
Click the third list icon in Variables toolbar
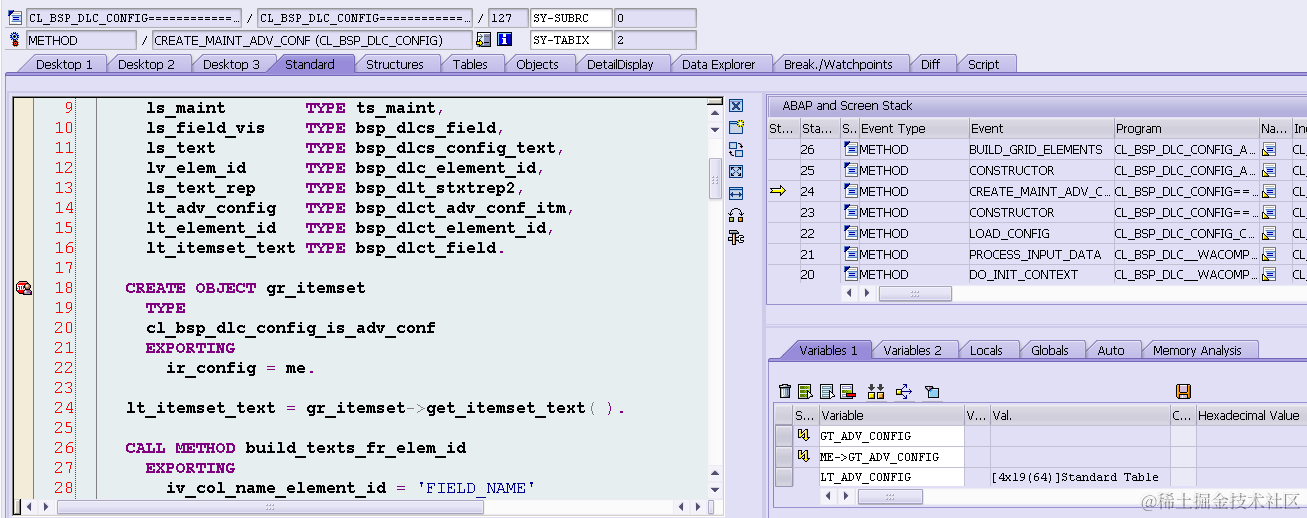(x=827, y=391)
